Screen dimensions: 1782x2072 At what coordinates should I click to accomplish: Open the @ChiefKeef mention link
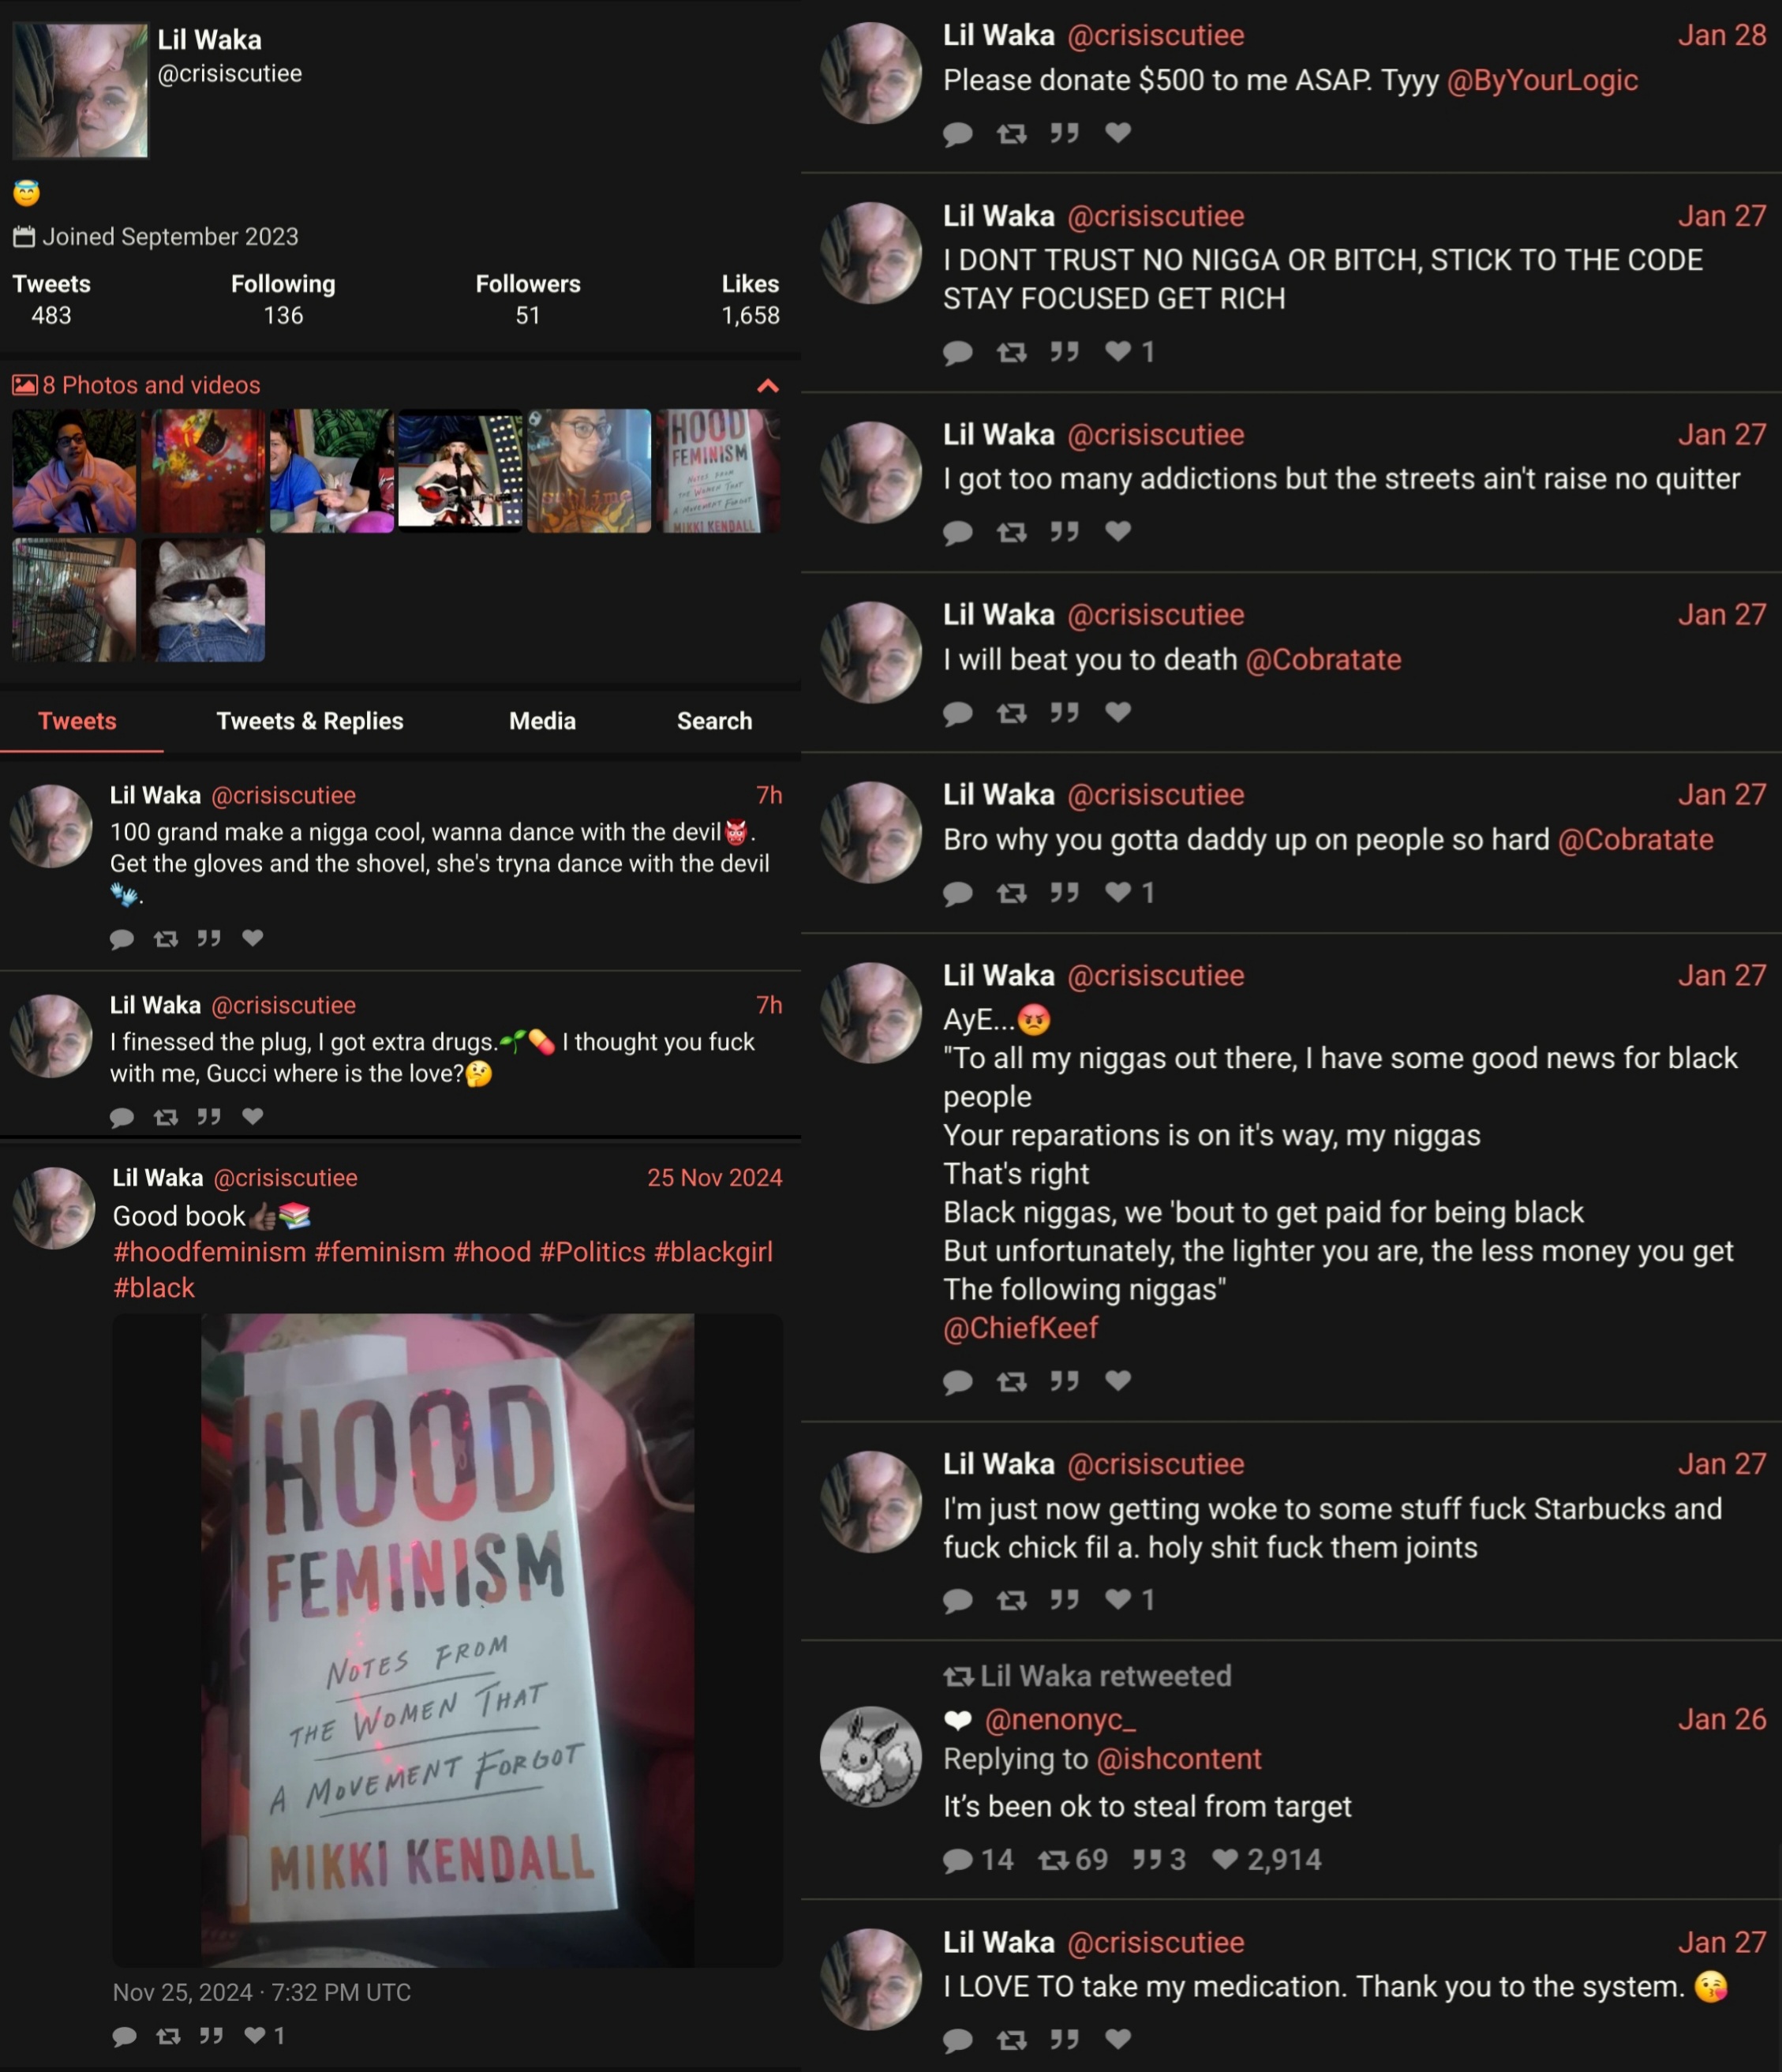1020,1328
